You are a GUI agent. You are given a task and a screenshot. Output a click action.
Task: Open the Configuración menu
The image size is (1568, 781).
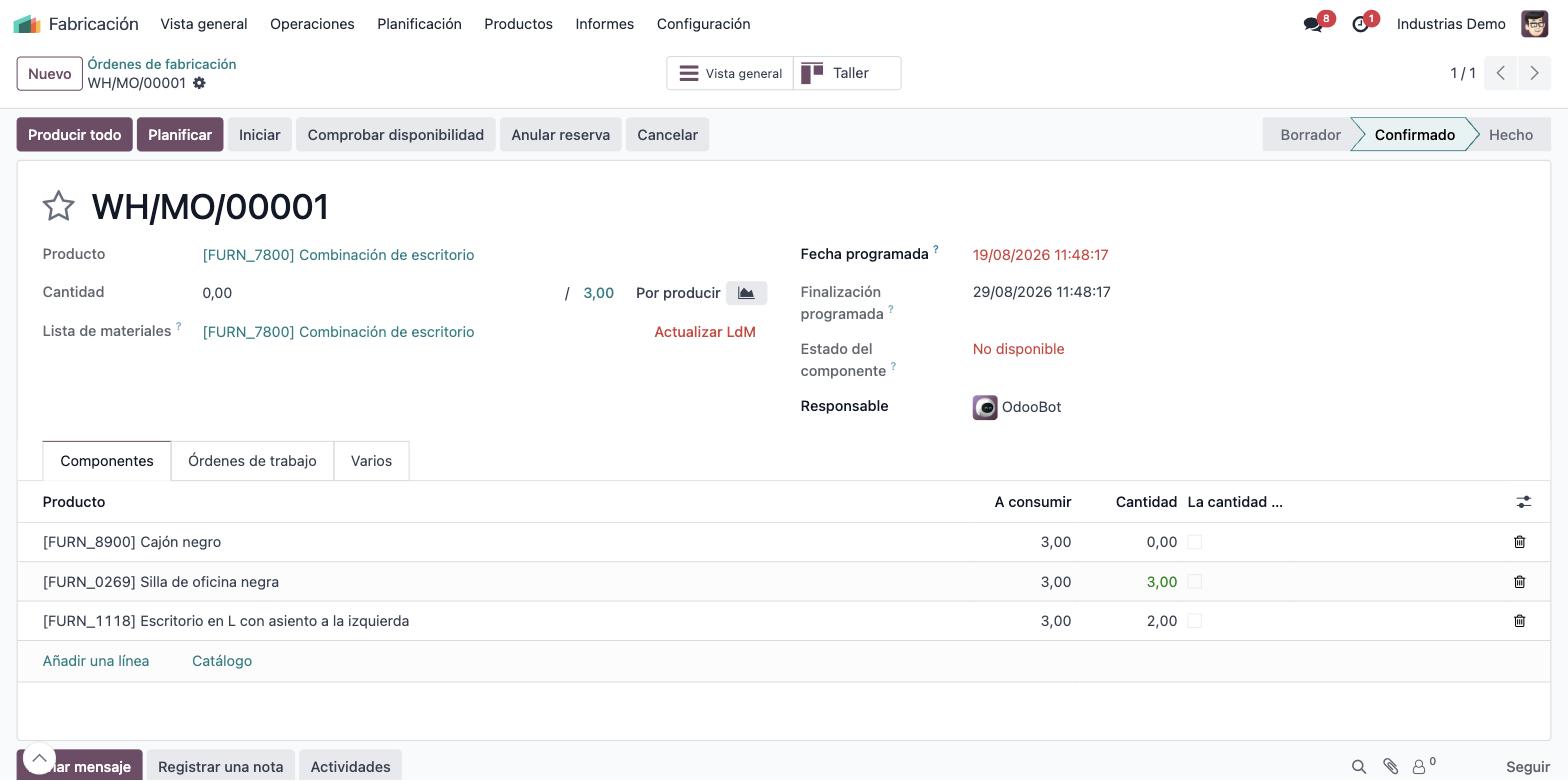703,24
